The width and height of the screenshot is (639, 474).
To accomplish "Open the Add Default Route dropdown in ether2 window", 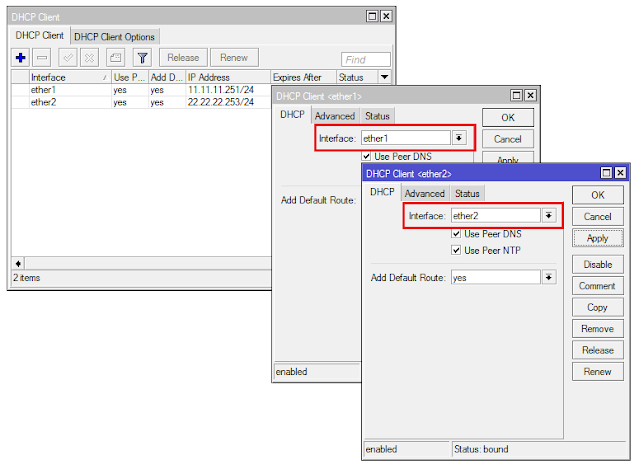I will (549, 278).
